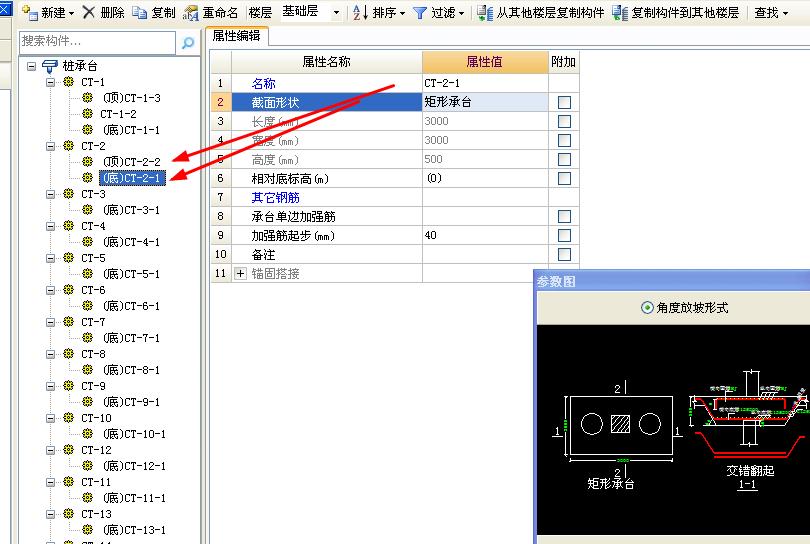Viewport: 810px width, 544px height.
Task: Click the 从其他楼层复制构件 button text
Action: click(x=550, y=13)
